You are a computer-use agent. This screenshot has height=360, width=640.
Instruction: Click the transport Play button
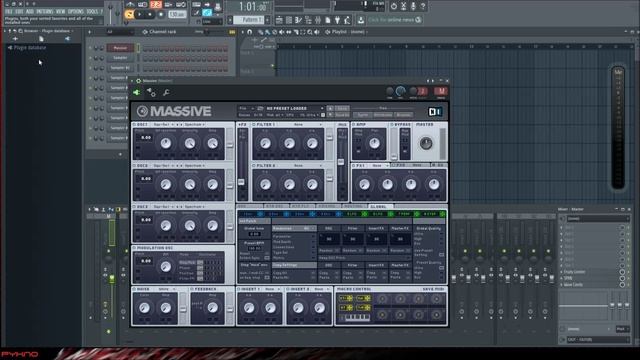tap(140, 14)
